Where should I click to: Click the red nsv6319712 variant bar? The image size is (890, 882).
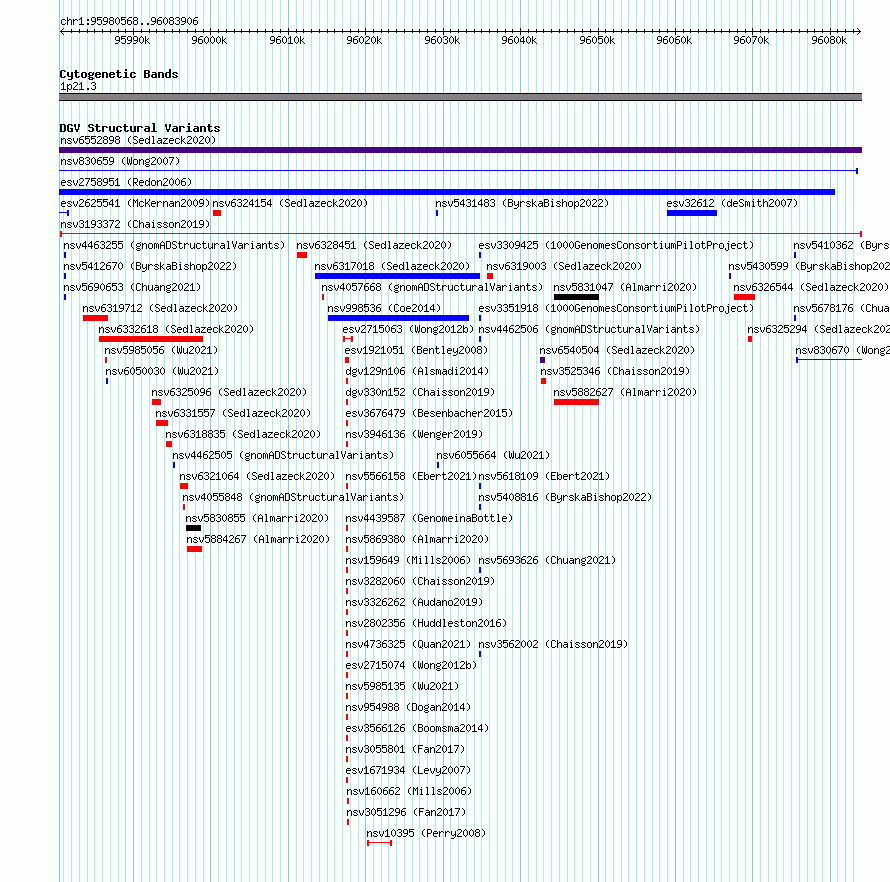coord(95,318)
